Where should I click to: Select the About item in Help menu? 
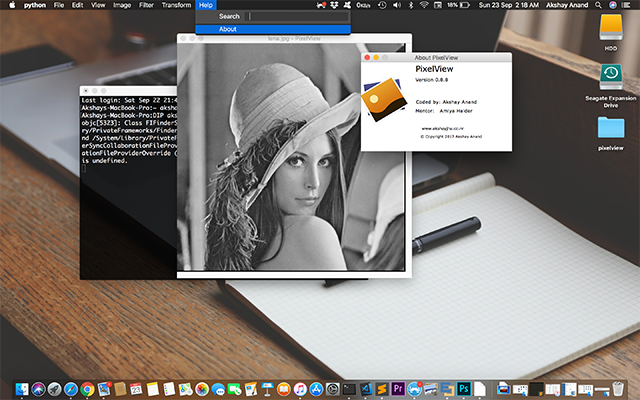pyautogui.click(x=273, y=29)
